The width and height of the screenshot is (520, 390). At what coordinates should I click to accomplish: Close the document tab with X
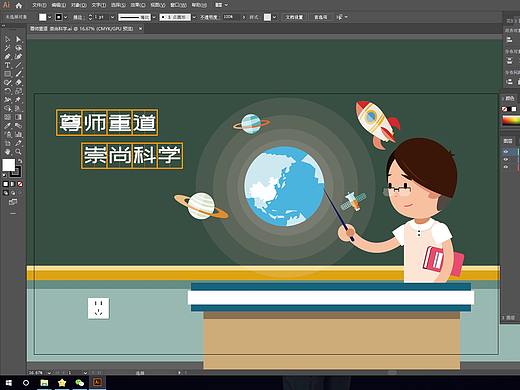140,29
